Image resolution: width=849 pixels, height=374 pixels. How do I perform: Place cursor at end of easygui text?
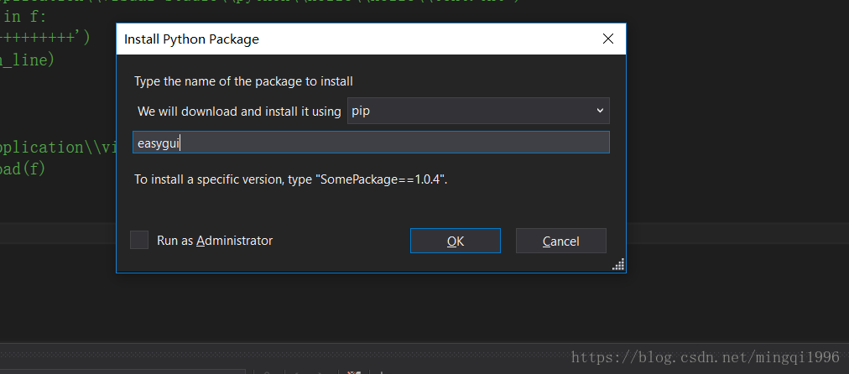click(180, 143)
